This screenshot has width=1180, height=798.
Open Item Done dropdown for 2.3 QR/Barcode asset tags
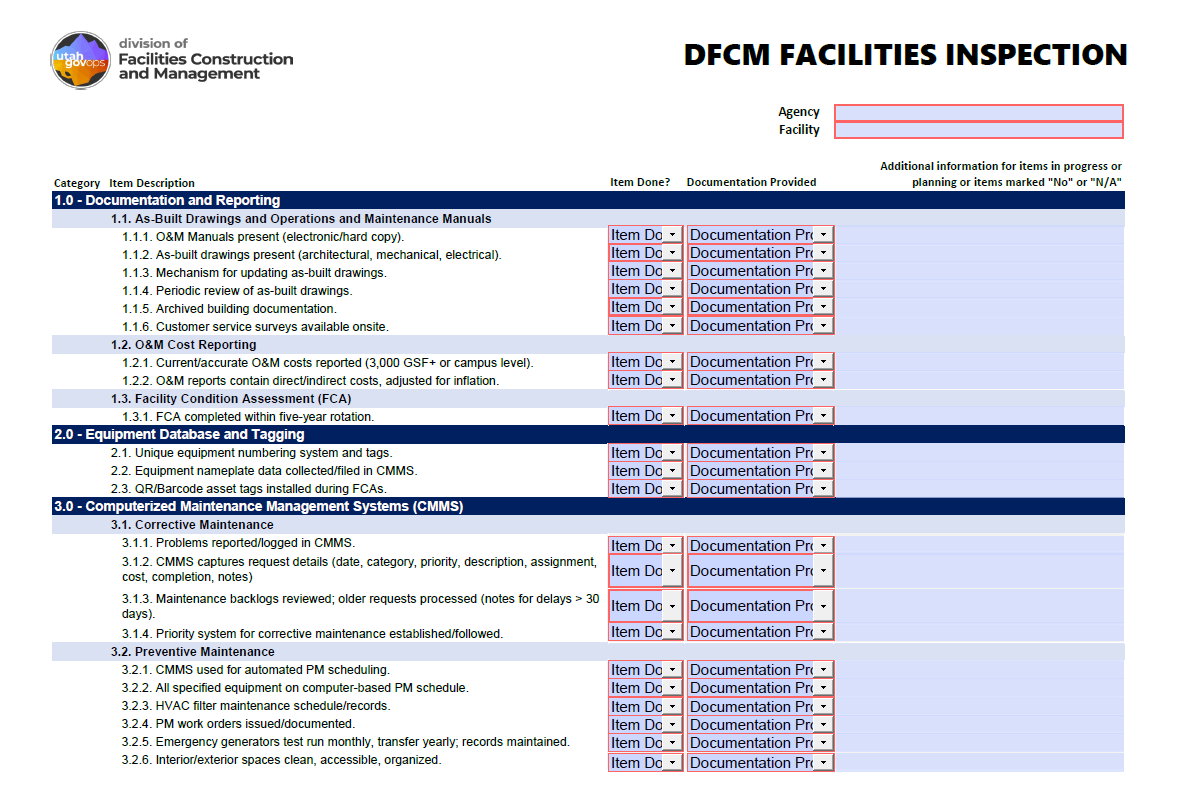click(646, 489)
